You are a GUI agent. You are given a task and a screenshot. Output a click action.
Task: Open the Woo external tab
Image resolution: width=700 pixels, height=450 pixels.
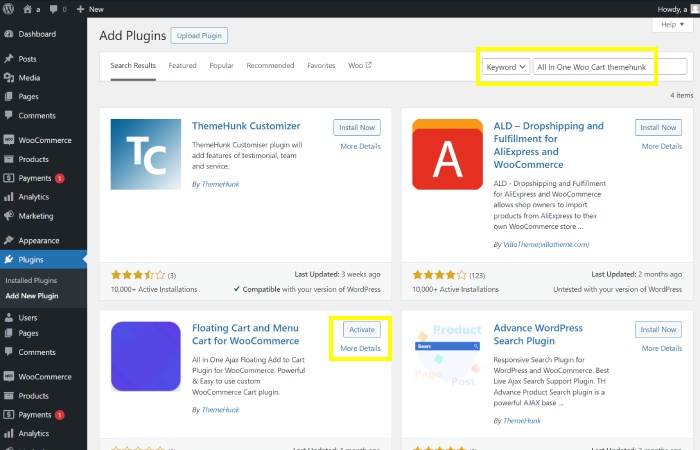coord(360,66)
